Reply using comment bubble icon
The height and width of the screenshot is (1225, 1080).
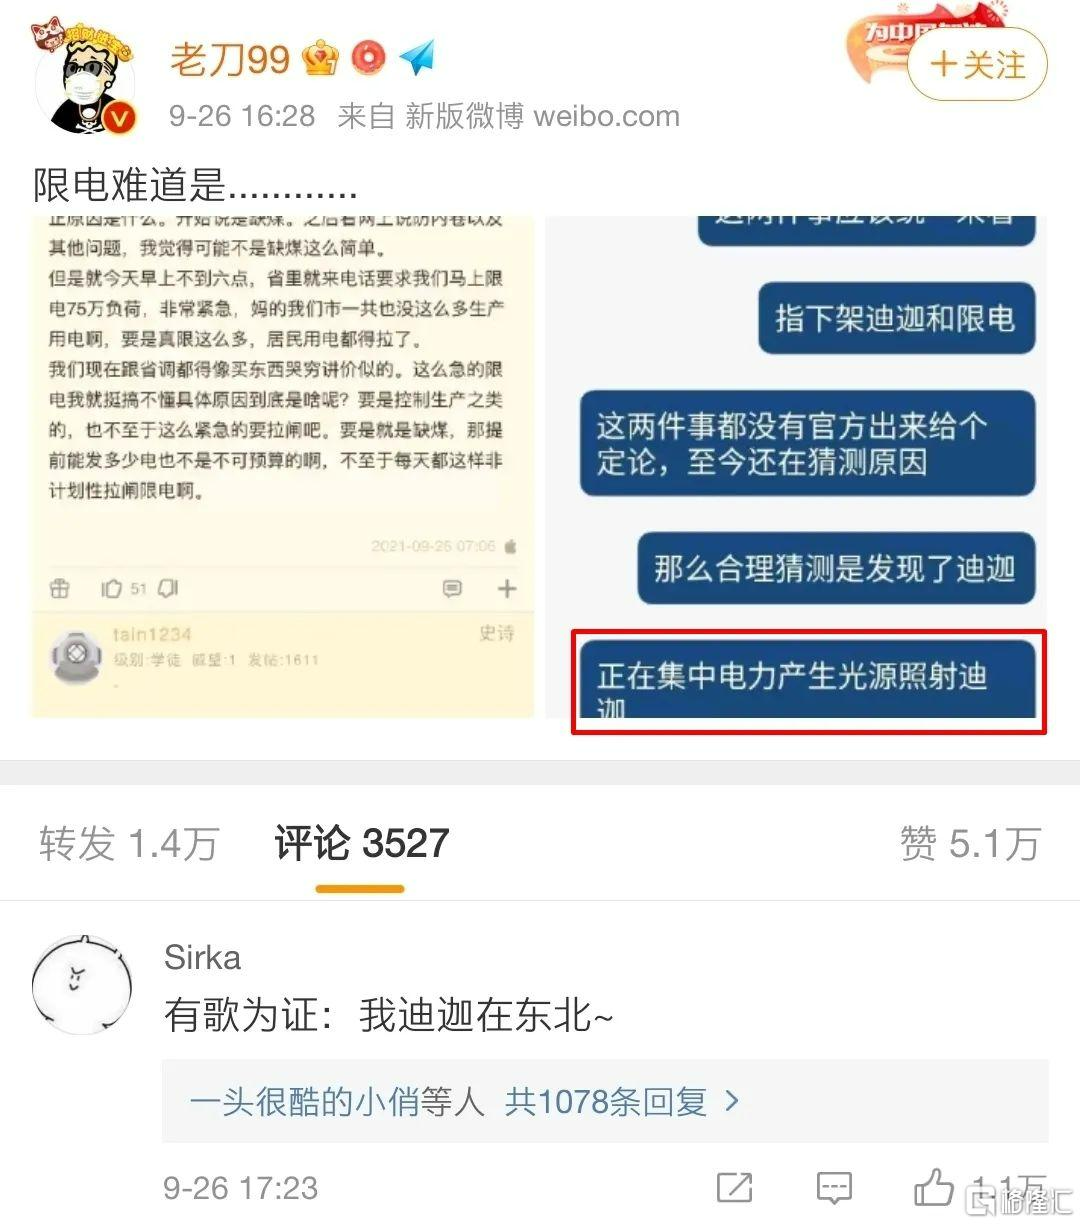(x=833, y=1187)
